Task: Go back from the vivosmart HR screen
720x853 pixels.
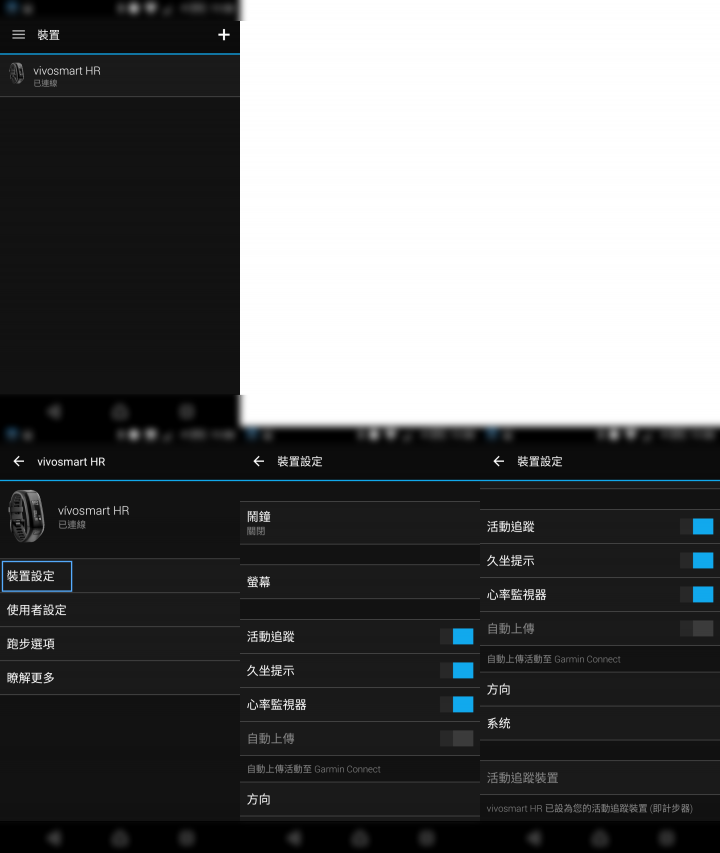Action: click(19, 461)
